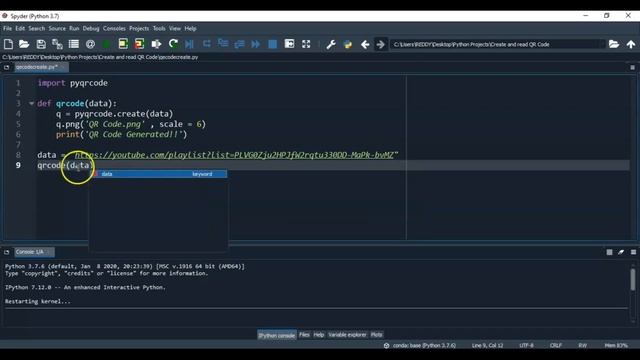Save the current file
The image size is (640, 360).
[x=41, y=44]
